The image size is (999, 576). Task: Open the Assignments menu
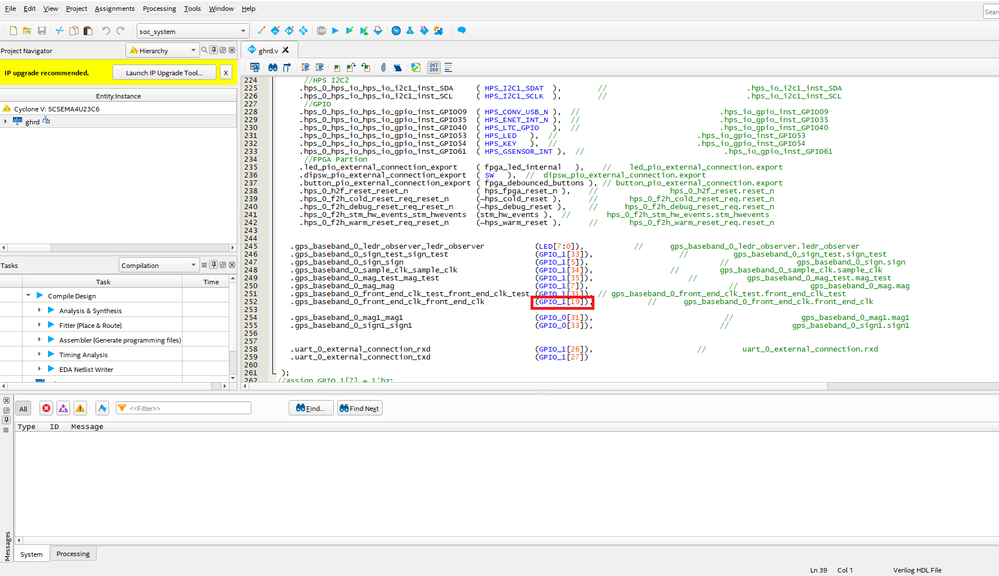(114, 8)
